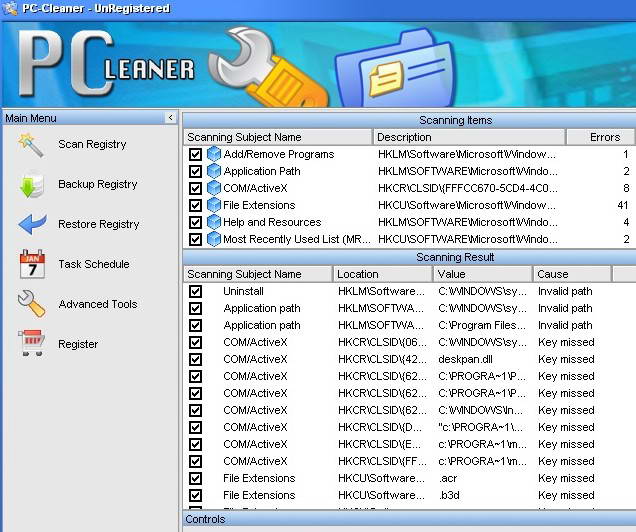The width and height of the screenshot is (636, 532).
Task: Click the Task Schedule calendar icon
Action: click(x=32, y=264)
